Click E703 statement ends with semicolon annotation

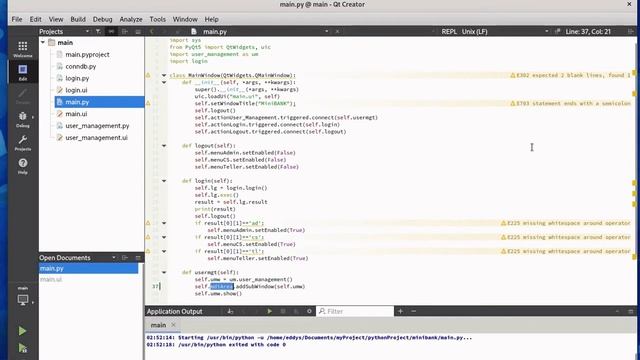point(571,103)
